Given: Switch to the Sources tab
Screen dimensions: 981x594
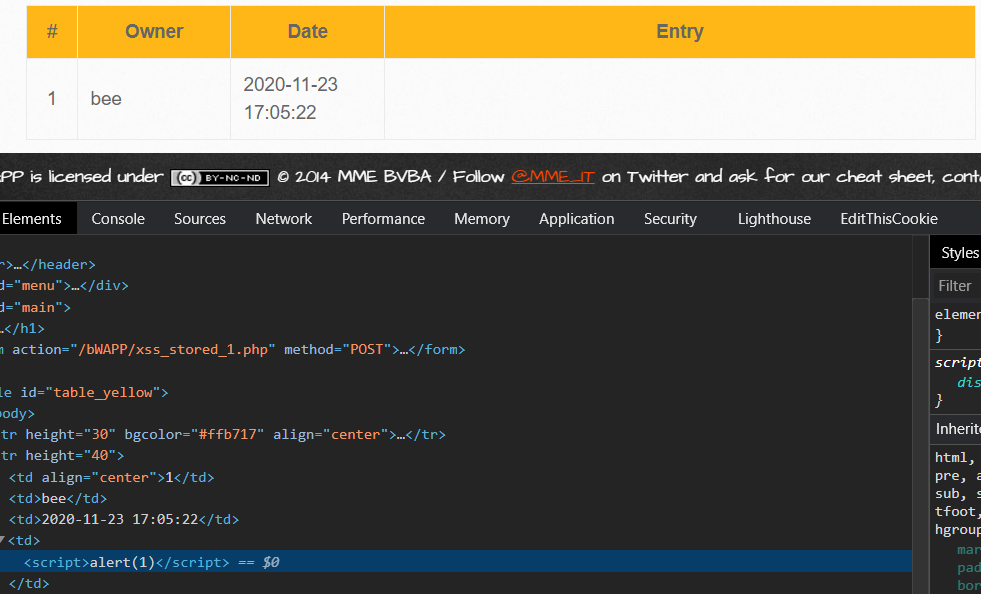Looking at the screenshot, I should (200, 218).
